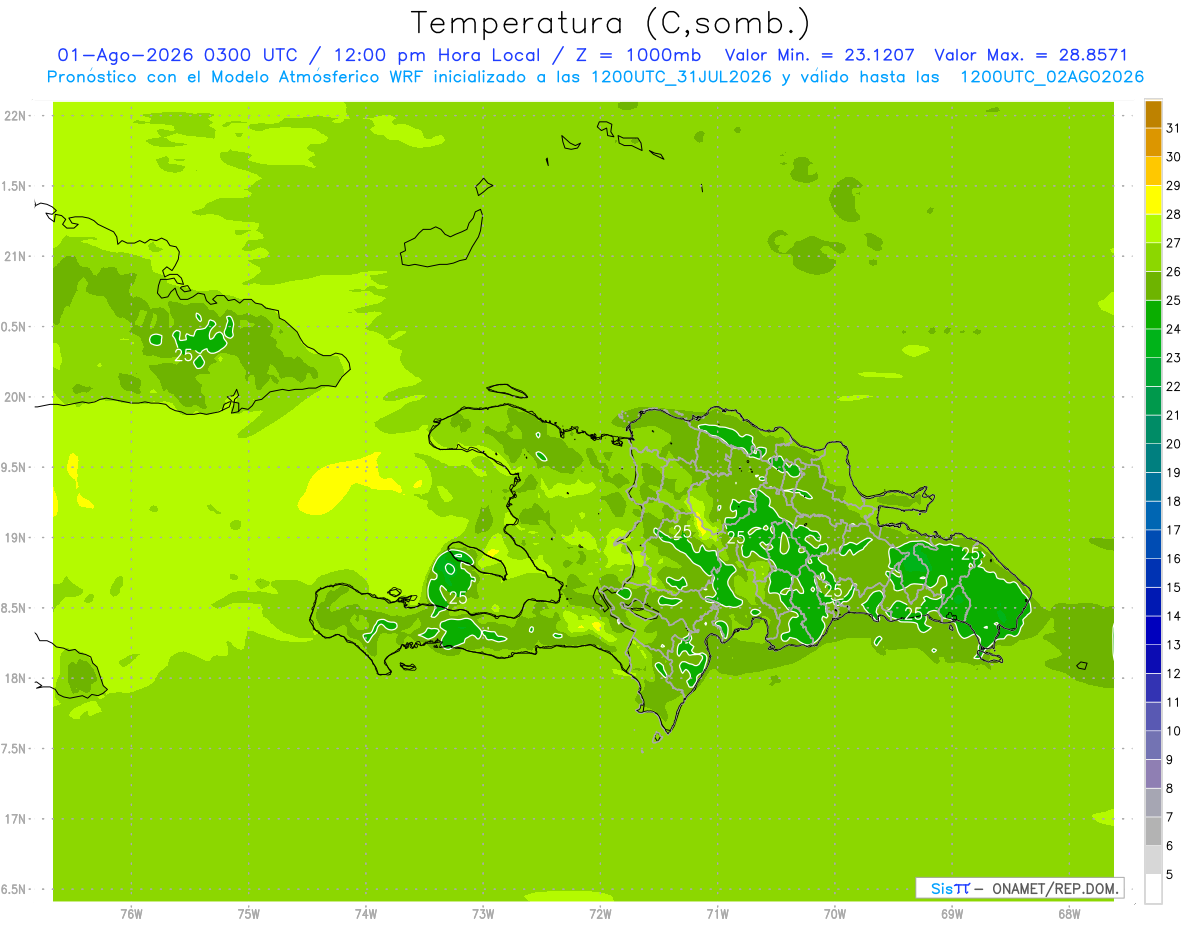The image size is (1200, 927).
Task: Click the Temperatura (C,somb.) title
Action: point(611,22)
